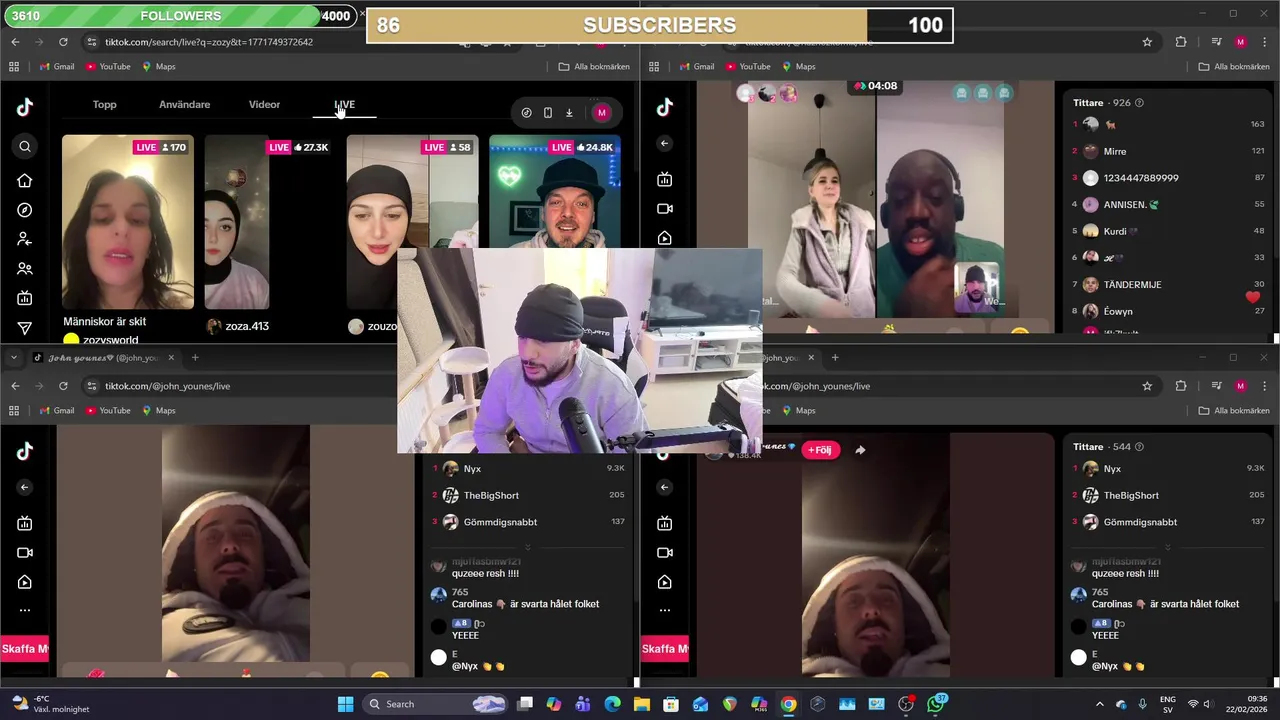Open Alla bokmärken folder in top-left window
The height and width of the screenshot is (720, 1280).
point(594,67)
